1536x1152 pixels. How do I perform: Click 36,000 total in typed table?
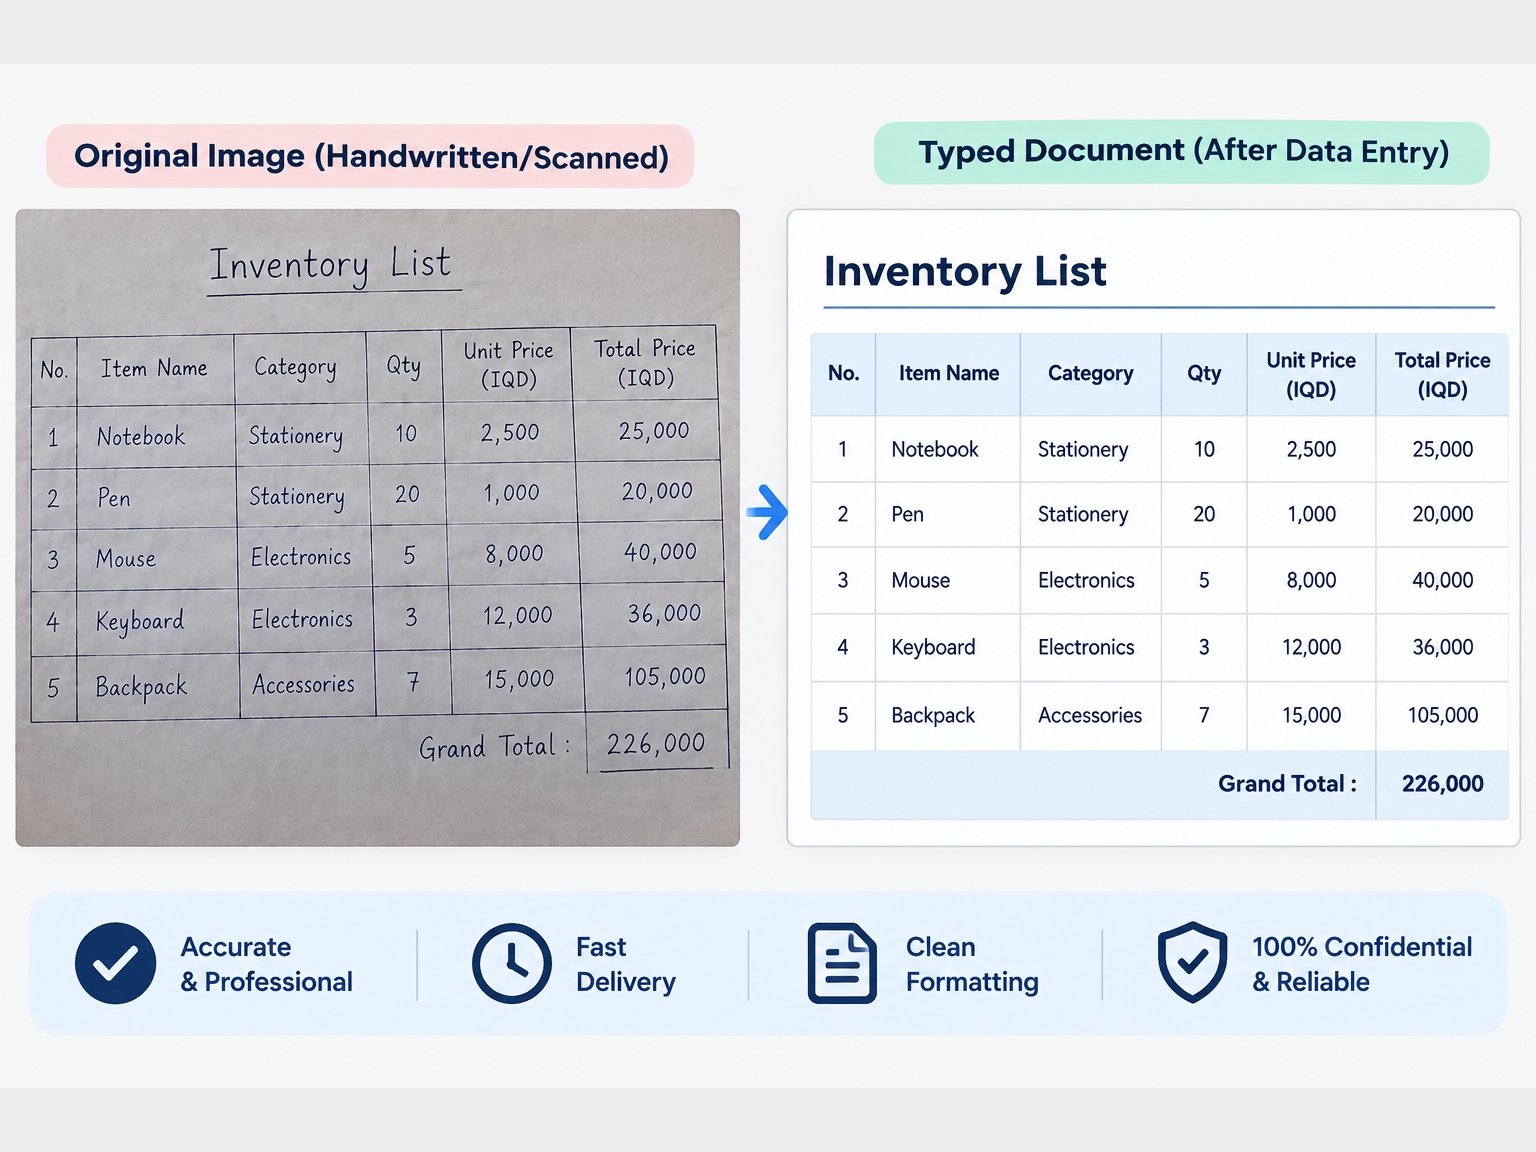pyautogui.click(x=1442, y=647)
